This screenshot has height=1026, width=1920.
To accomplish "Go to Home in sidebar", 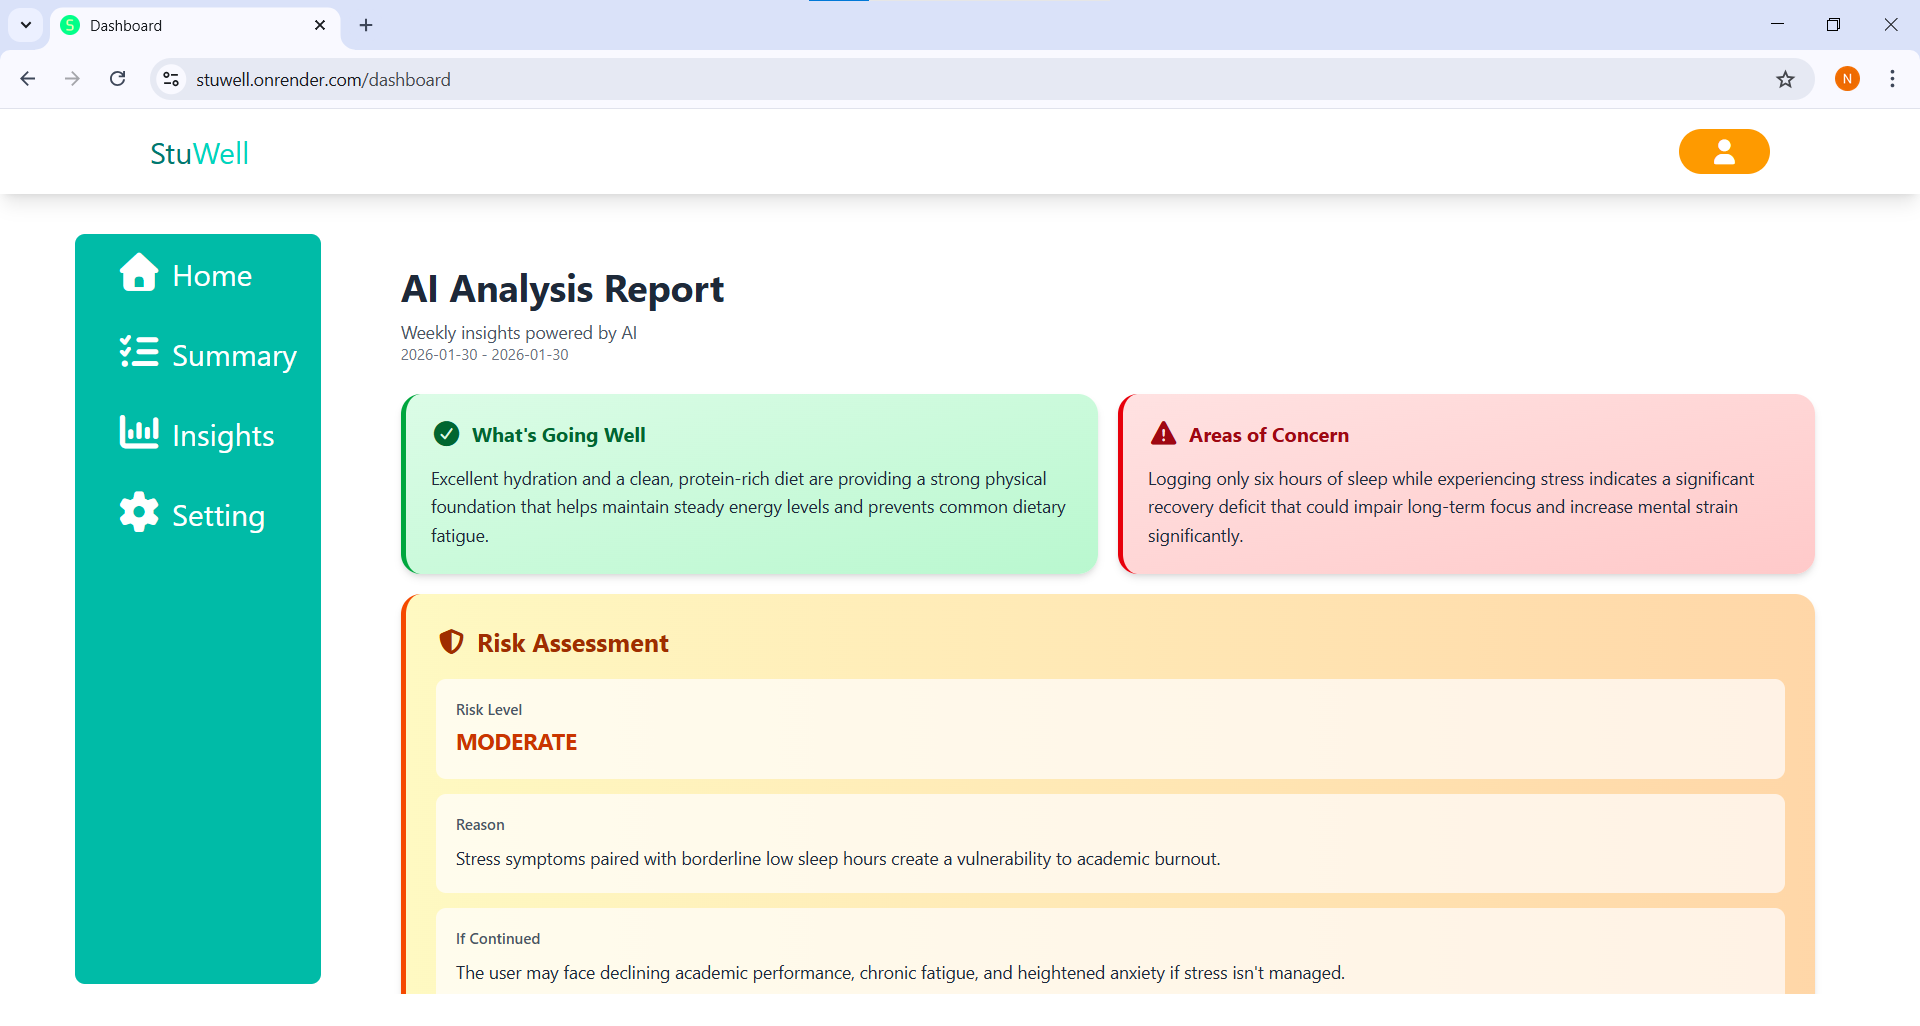I will [186, 275].
